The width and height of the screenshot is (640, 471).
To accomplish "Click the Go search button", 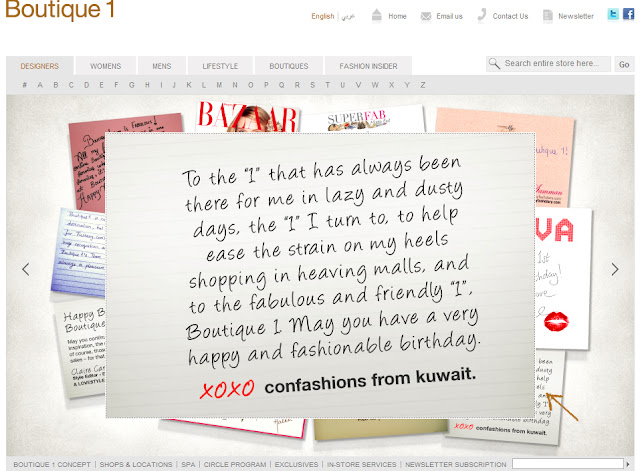I will coord(624,64).
